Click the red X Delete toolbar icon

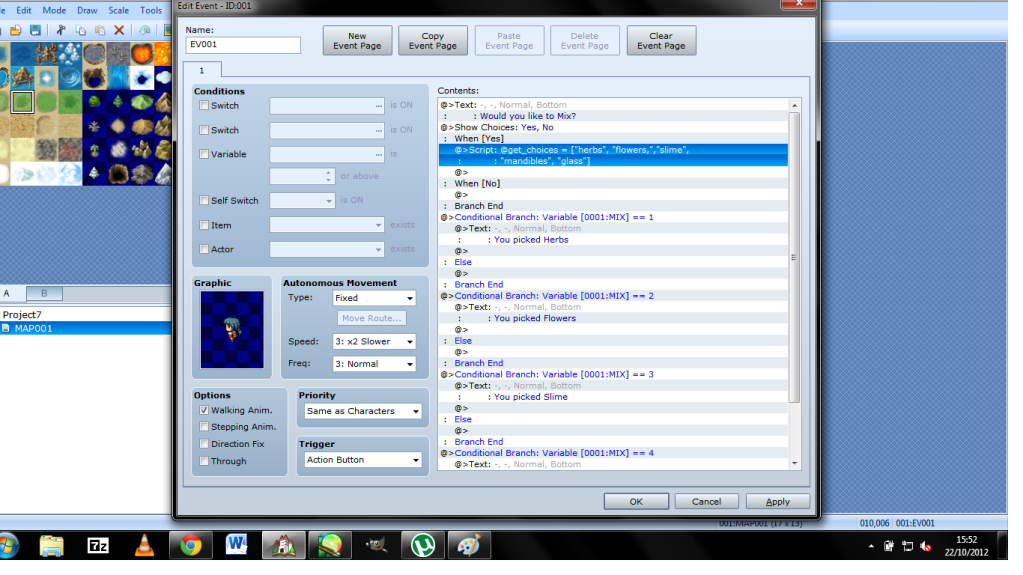click(119, 31)
